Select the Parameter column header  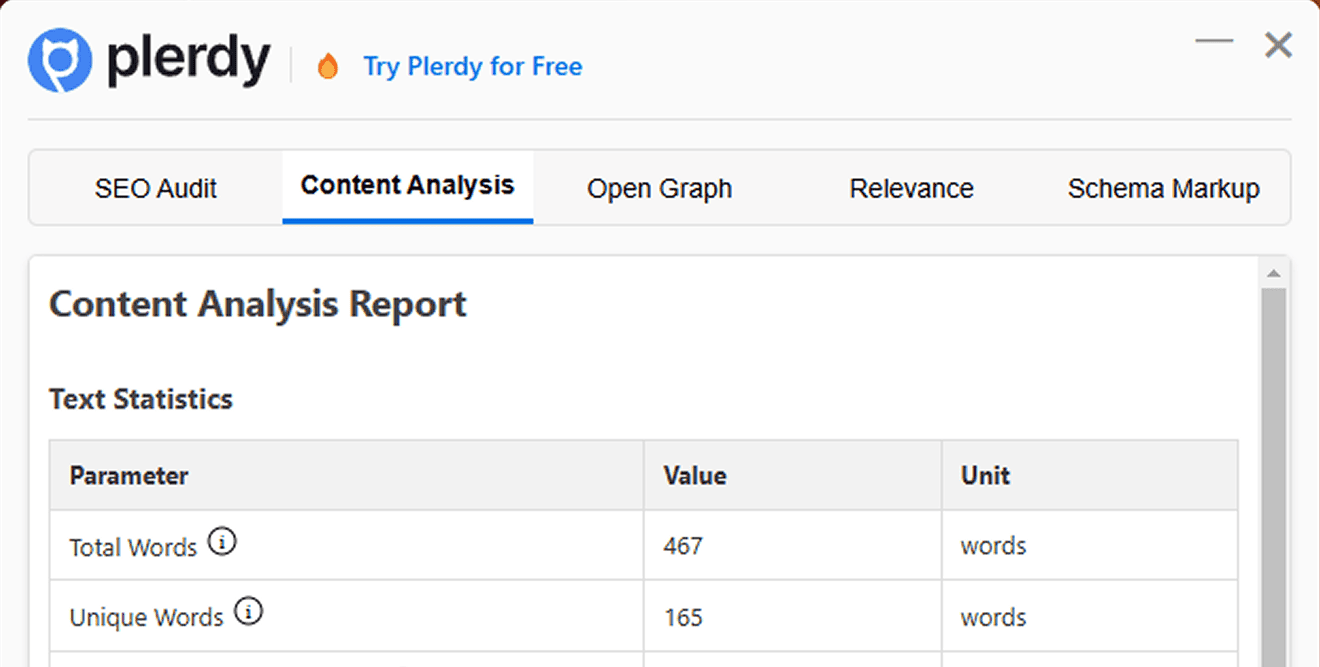click(128, 475)
